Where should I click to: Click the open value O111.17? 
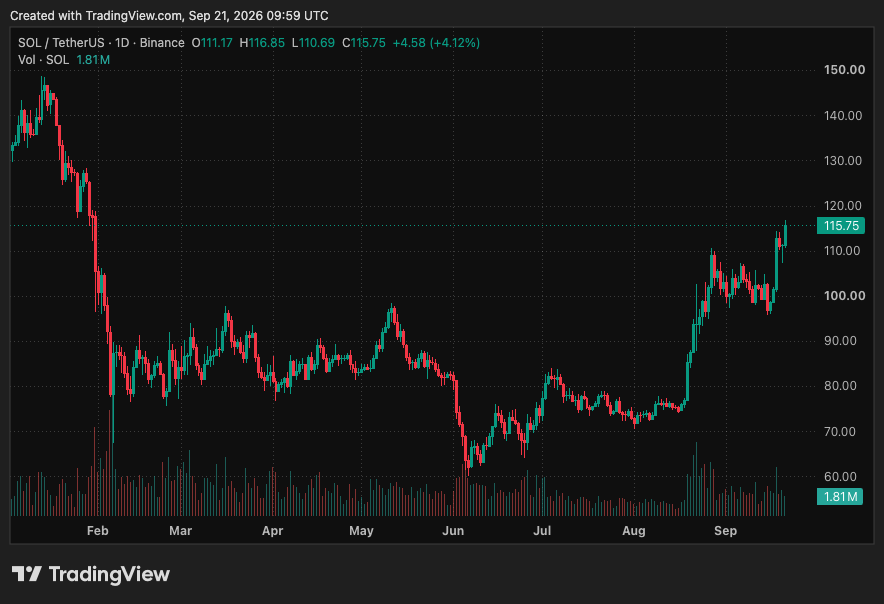click(212, 43)
